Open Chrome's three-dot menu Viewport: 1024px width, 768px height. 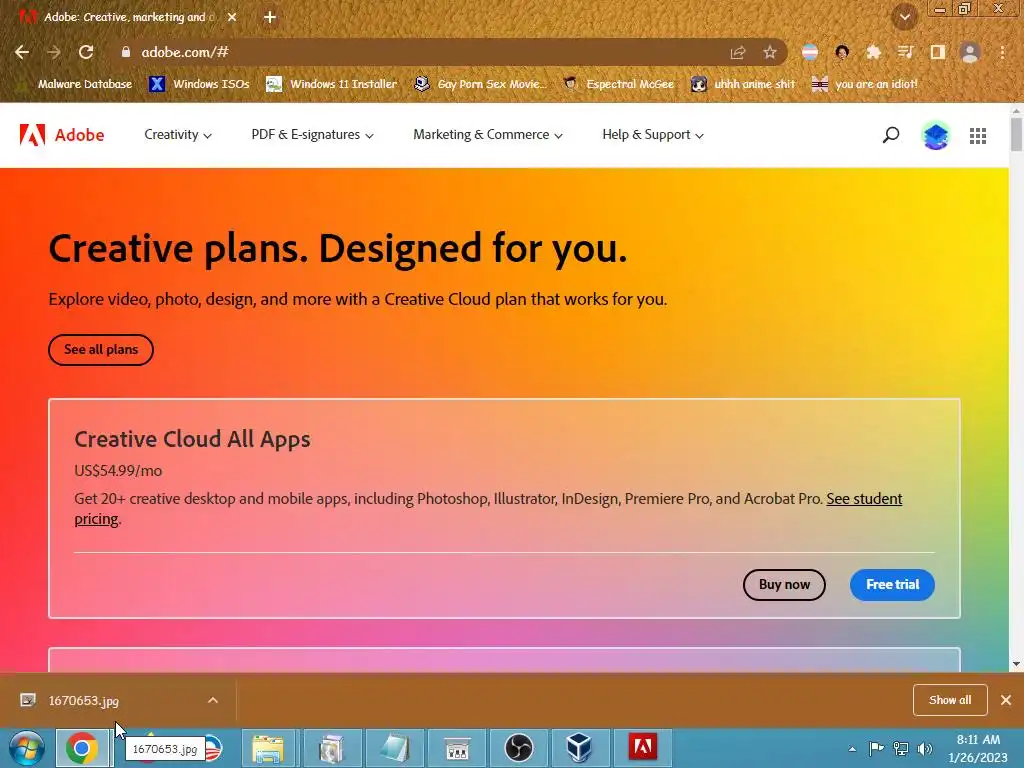coord(1002,52)
